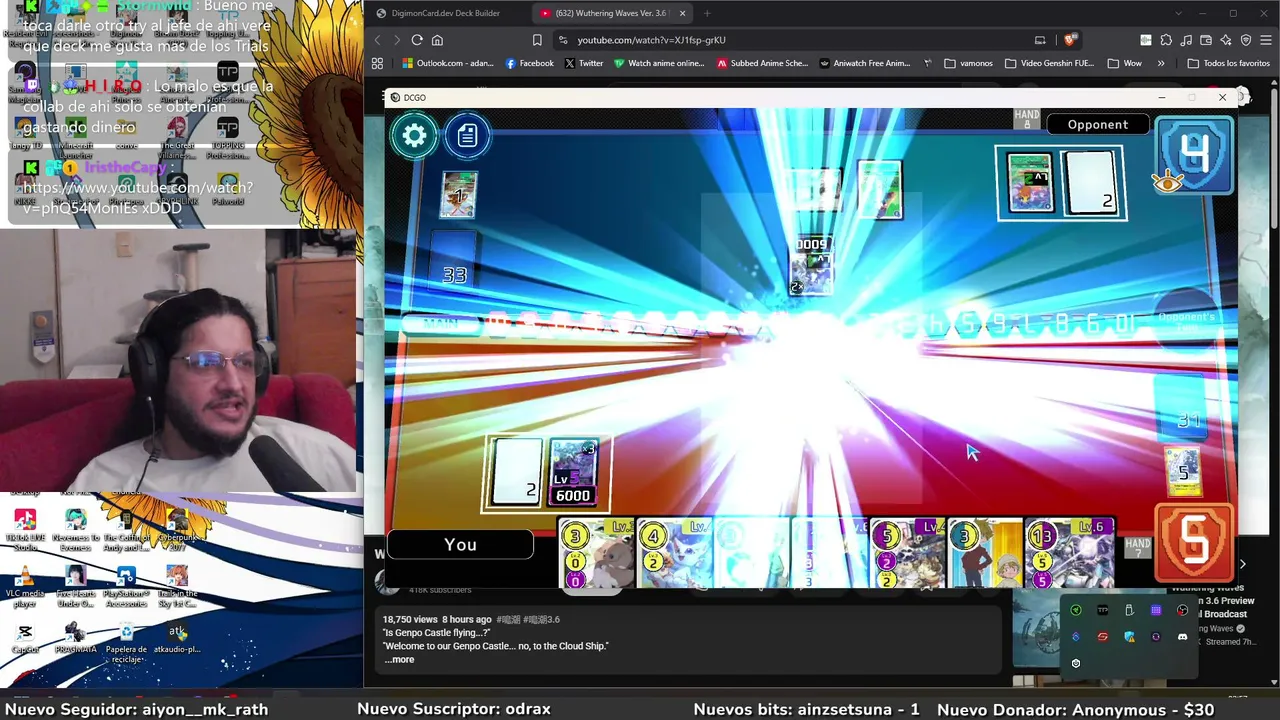Toggle the opponent security eye icon
Image resolution: width=1280 pixels, height=720 pixels.
(x=1167, y=182)
